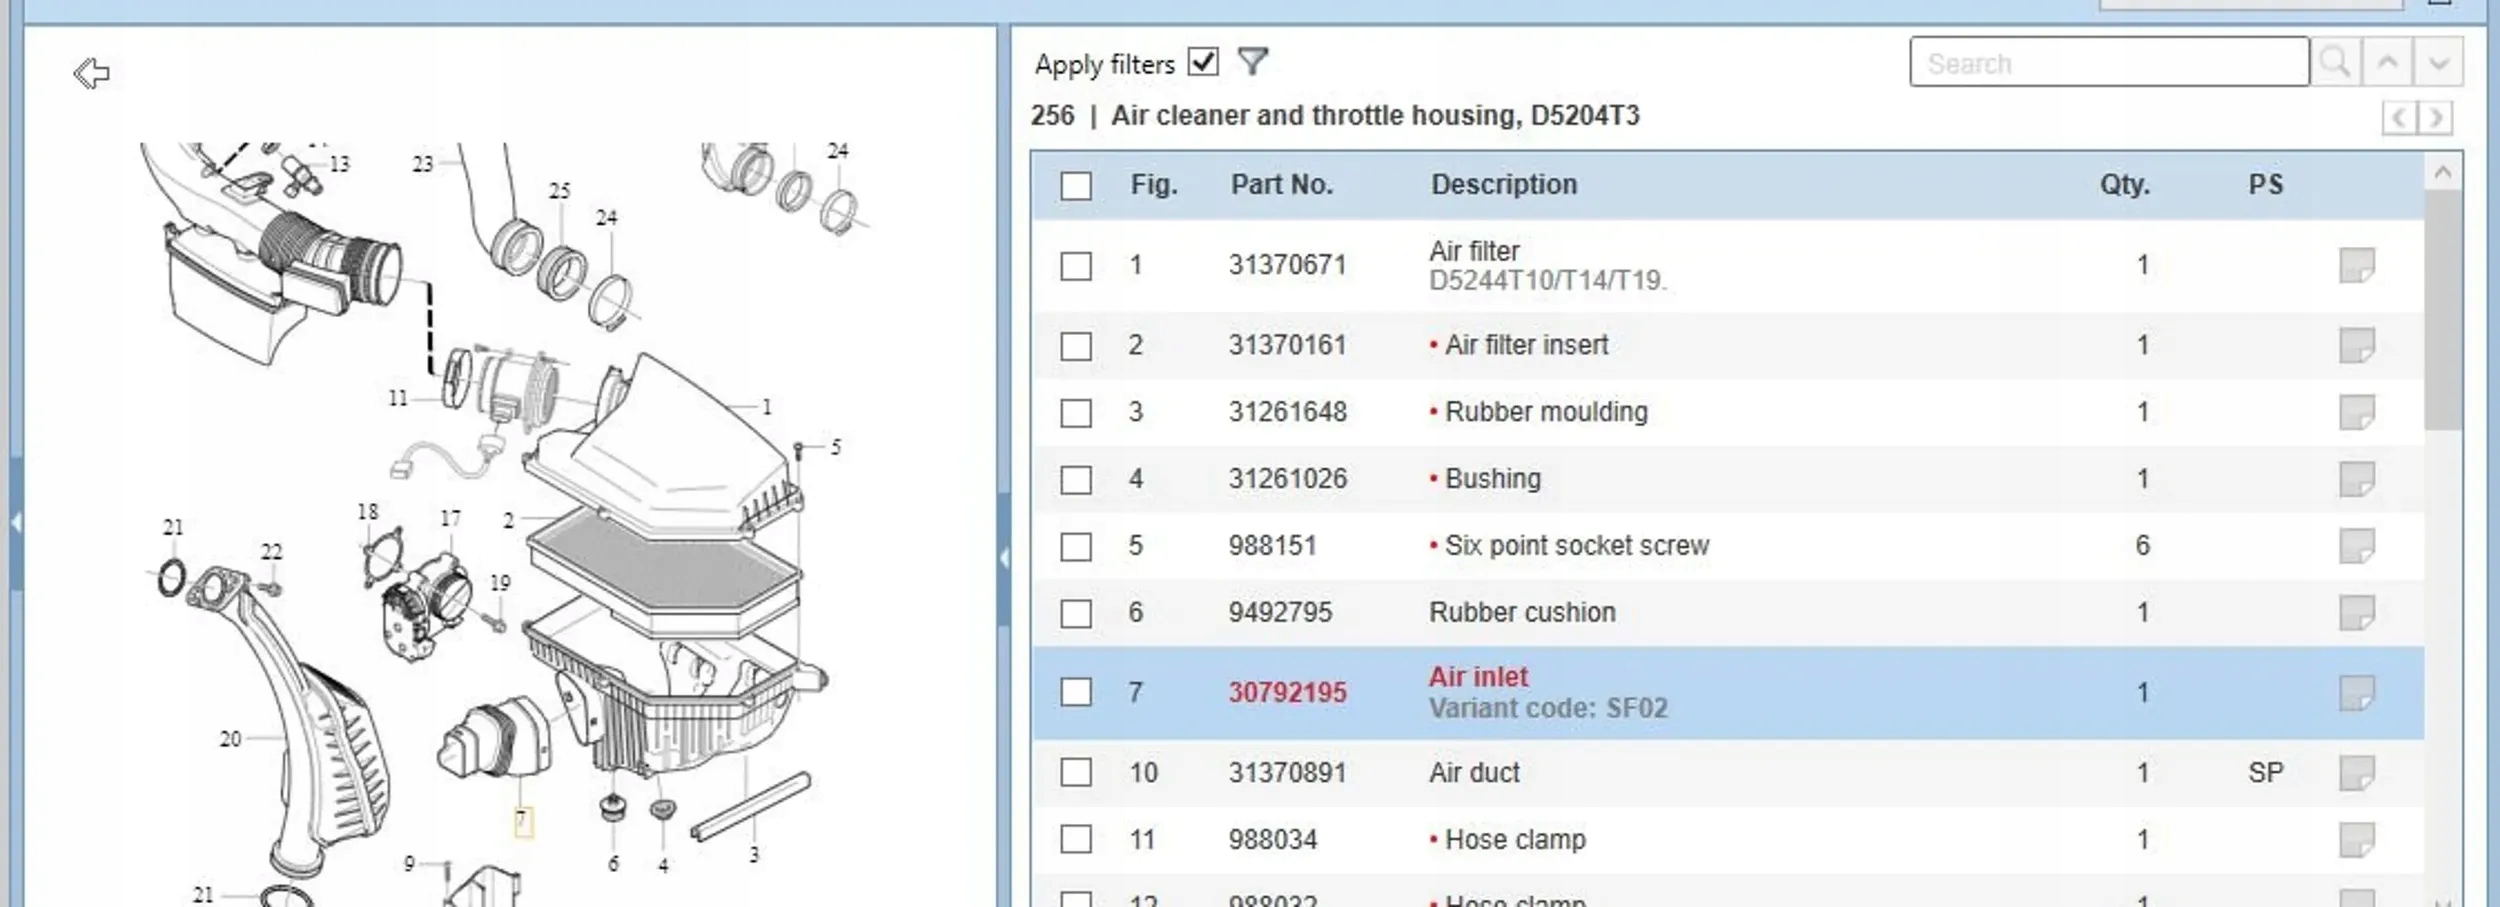The height and width of the screenshot is (907, 2500).
Task: Open note icon for Rubber moulding row
Action: coord(2357,412)
